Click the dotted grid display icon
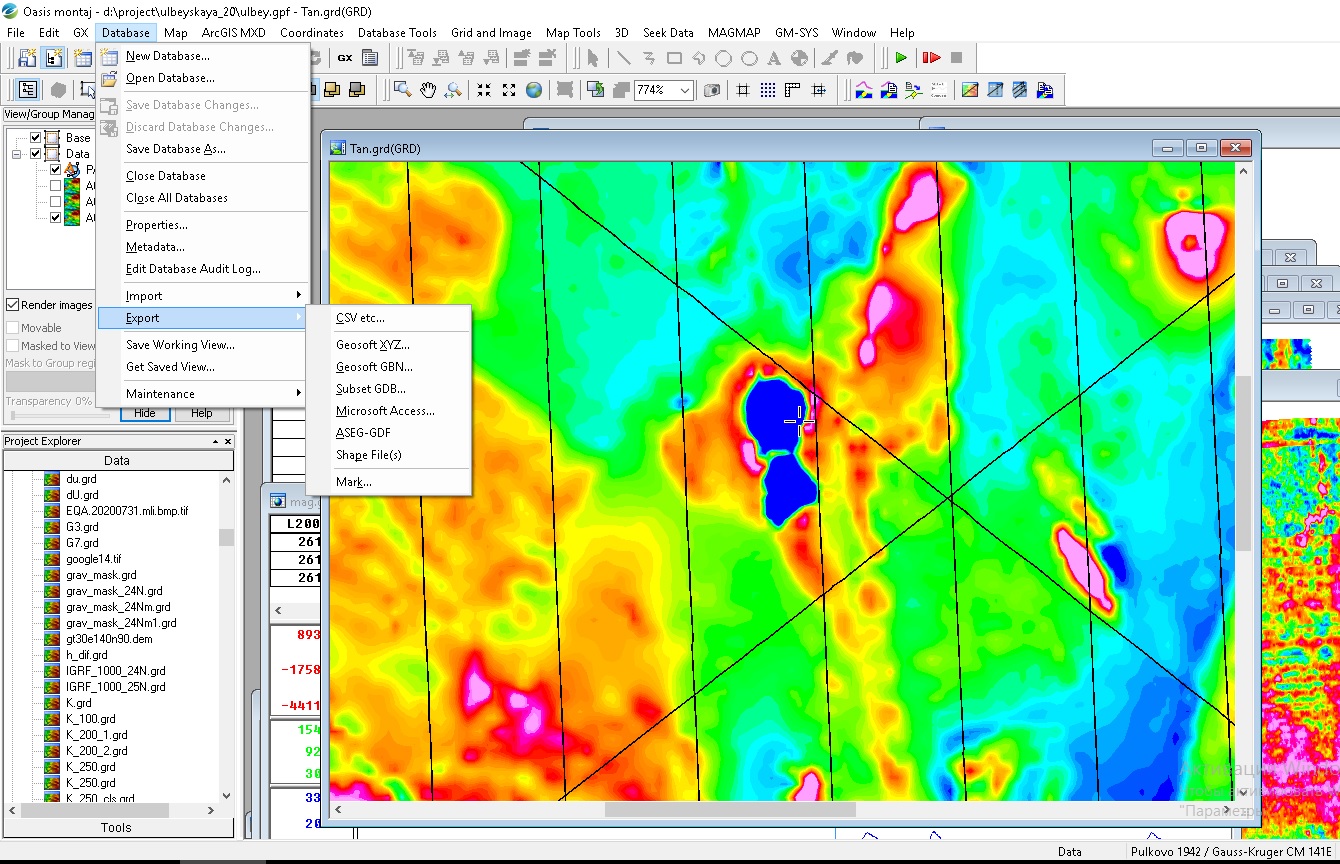The height and width of the screenshot is (864, 1340). pos(767,90)
